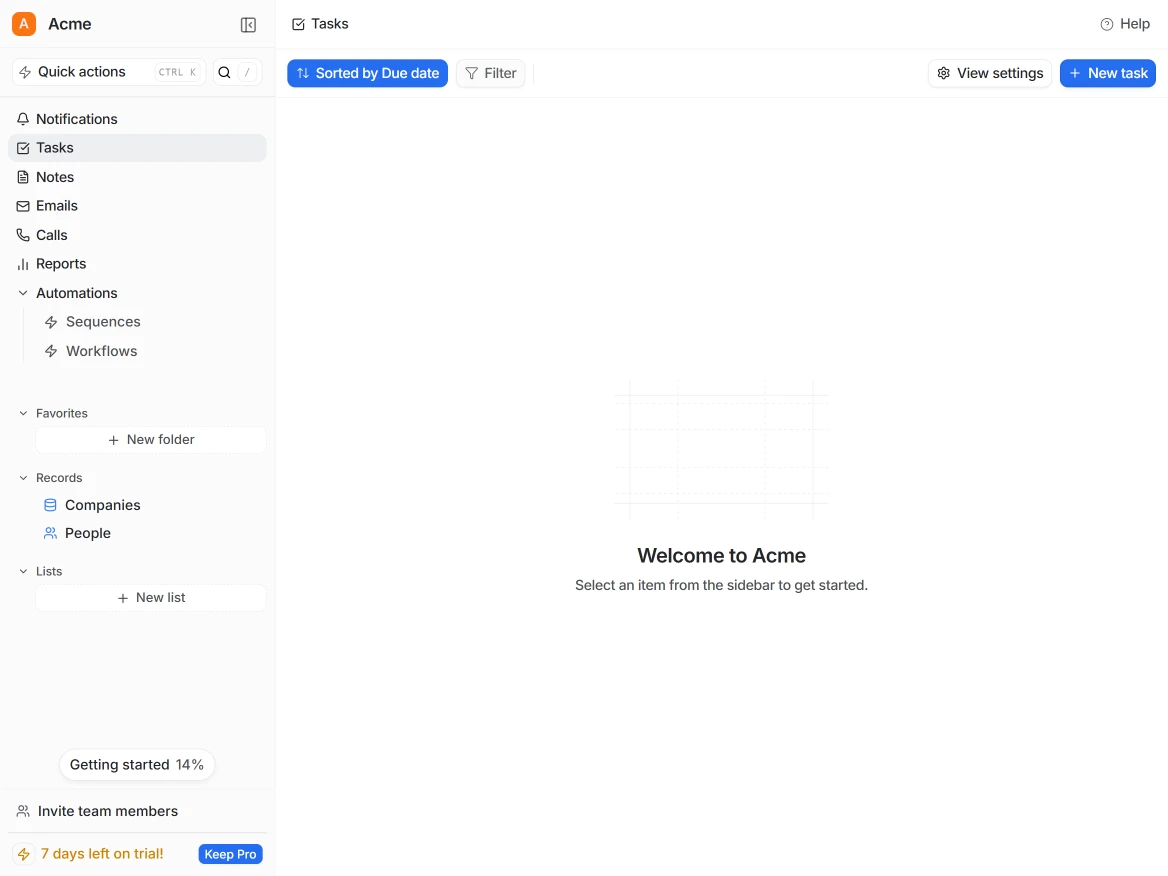Click the orange Acme workspace logo
Screen dimensions: 1168x876
24,24
